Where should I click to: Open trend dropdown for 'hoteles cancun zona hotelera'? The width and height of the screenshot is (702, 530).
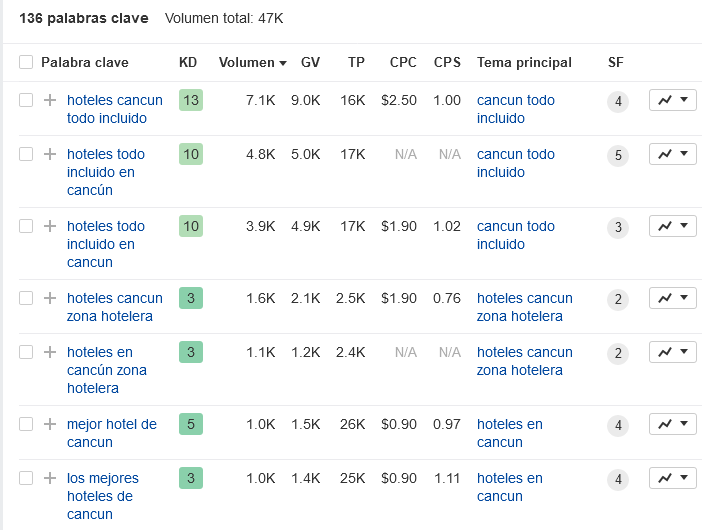click(673, 298)
